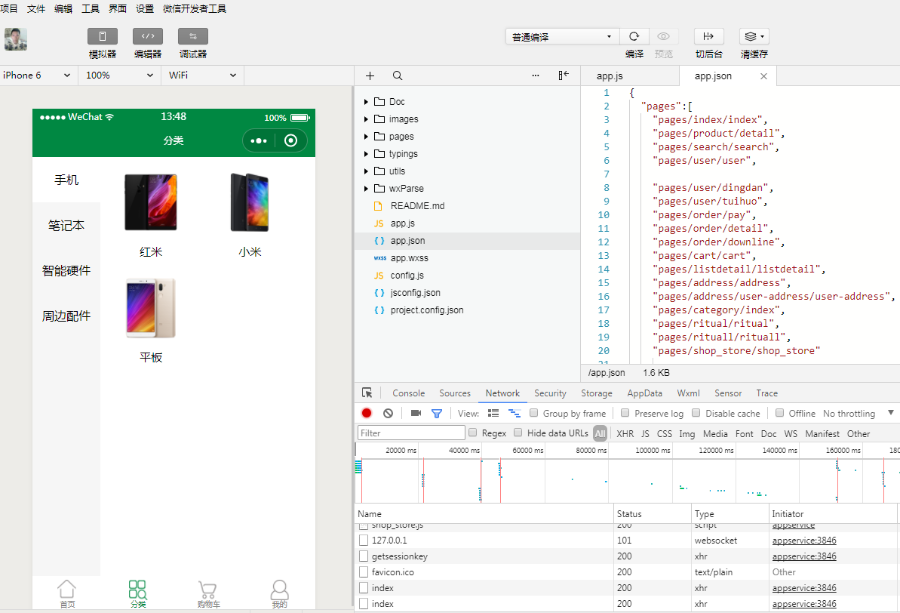Enable the Preserve log checkbox
The width and height of the screenshot is (900, 613).
coord(625,413)
